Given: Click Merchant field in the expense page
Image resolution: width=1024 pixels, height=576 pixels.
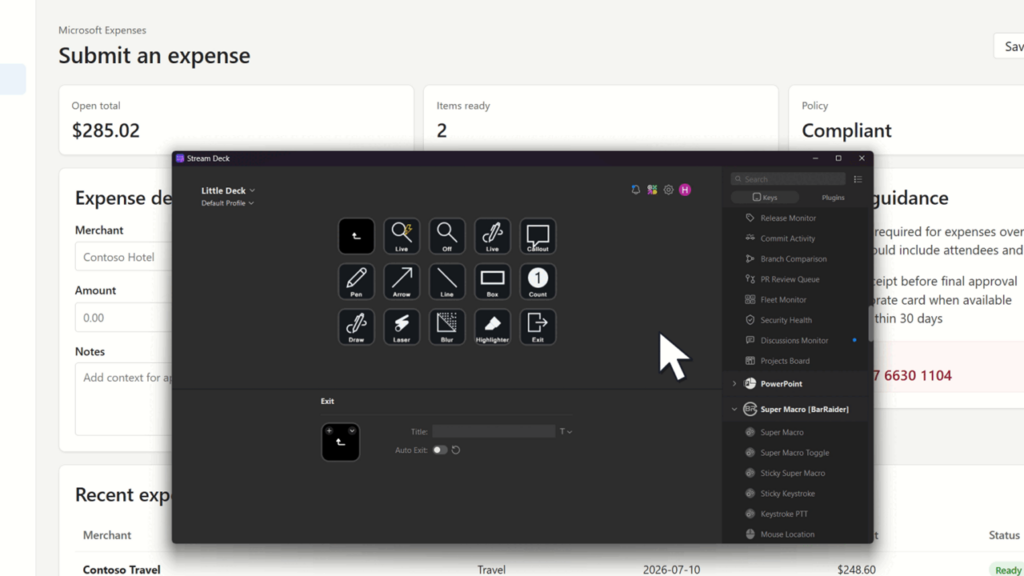Looking at the screenshot, I should (x=124, y=257).
